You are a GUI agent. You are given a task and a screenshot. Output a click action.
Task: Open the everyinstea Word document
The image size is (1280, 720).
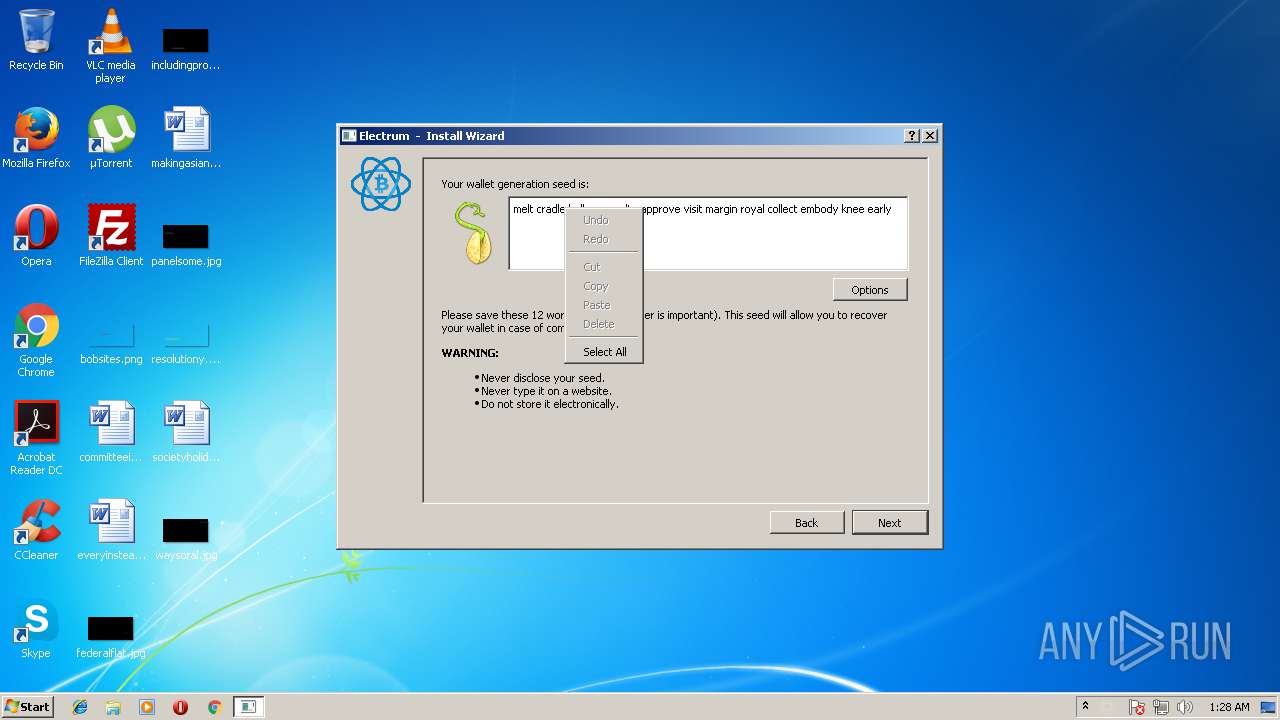click(110, 530)
